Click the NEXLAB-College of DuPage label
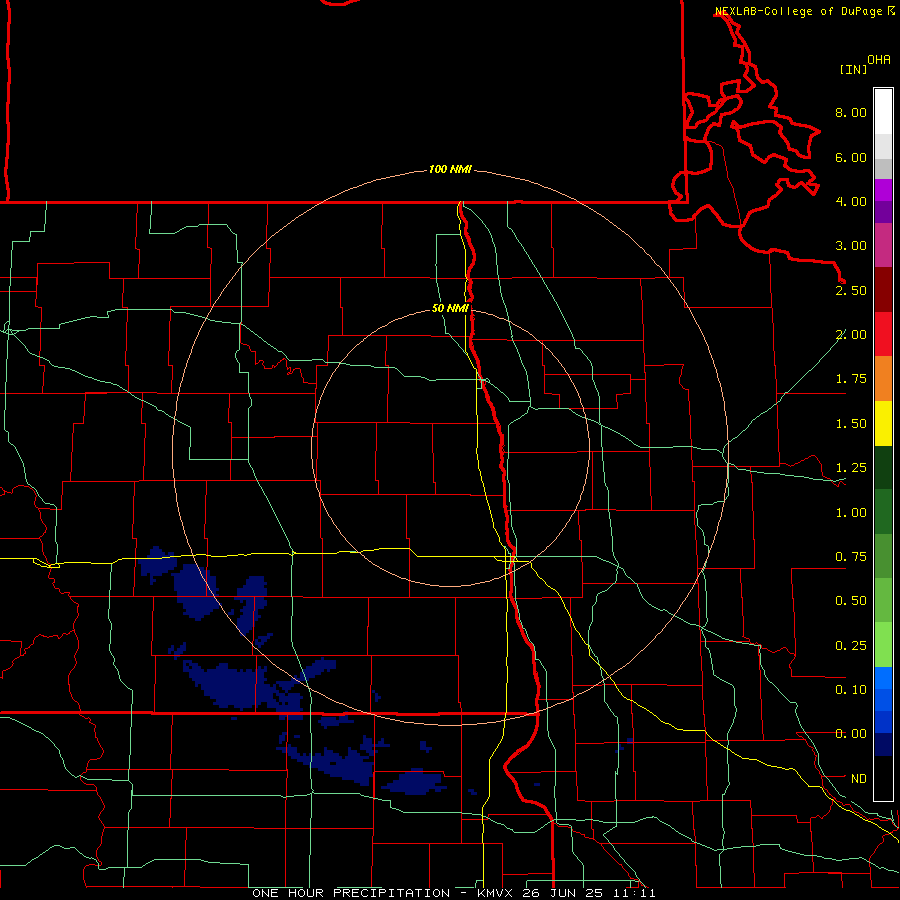Screen dimensions: 900x900 (x=798, y=11)
